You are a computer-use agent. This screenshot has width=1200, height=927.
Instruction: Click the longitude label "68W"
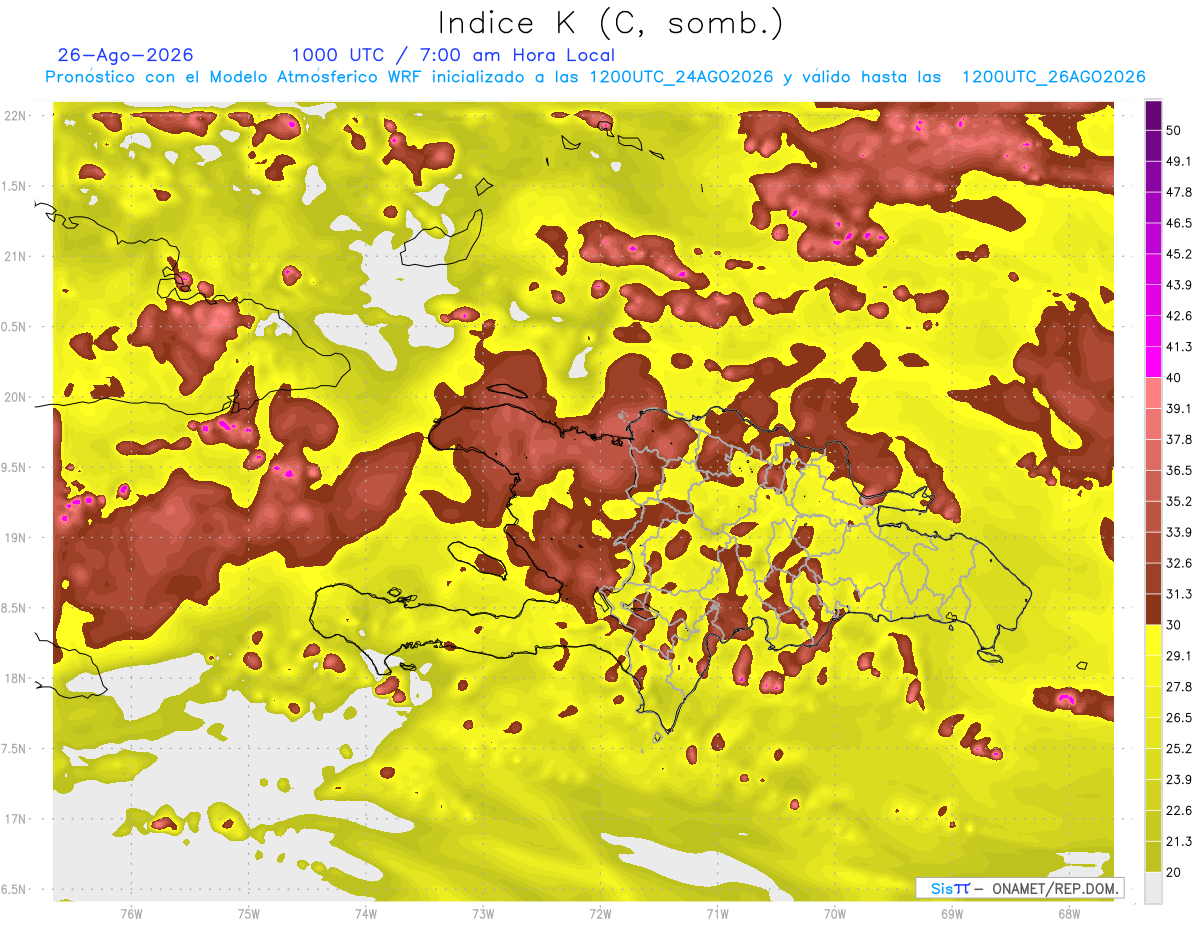[x=1068, y=914]
